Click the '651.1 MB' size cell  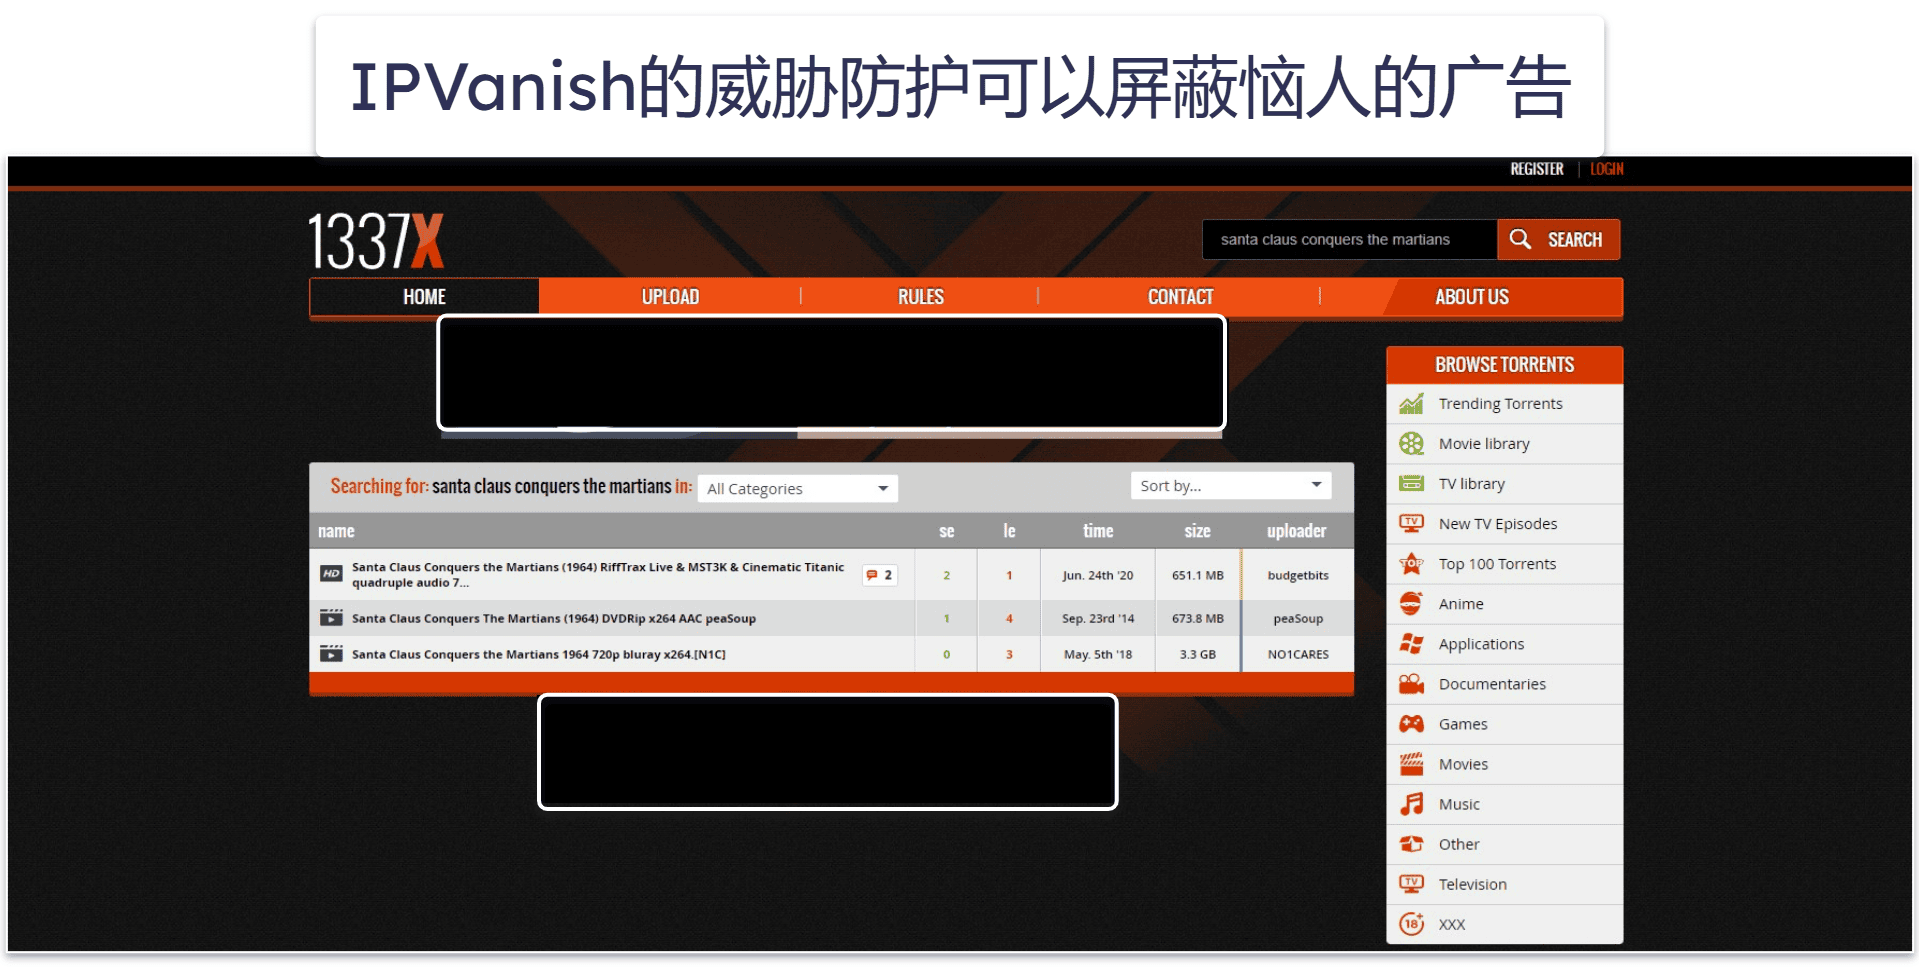[x=1197, y=575]
